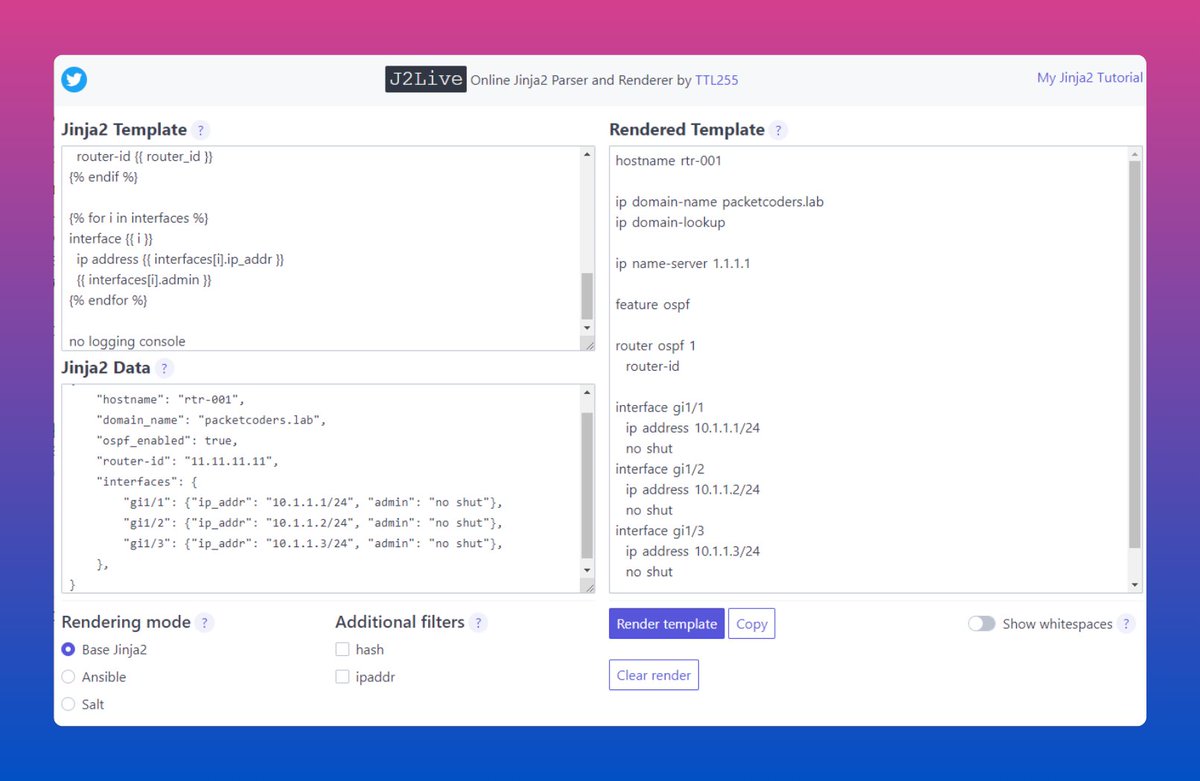Grab Jinja2 Data textarea resize handle
Screen dimensions: 1200x781
(589, 588)
